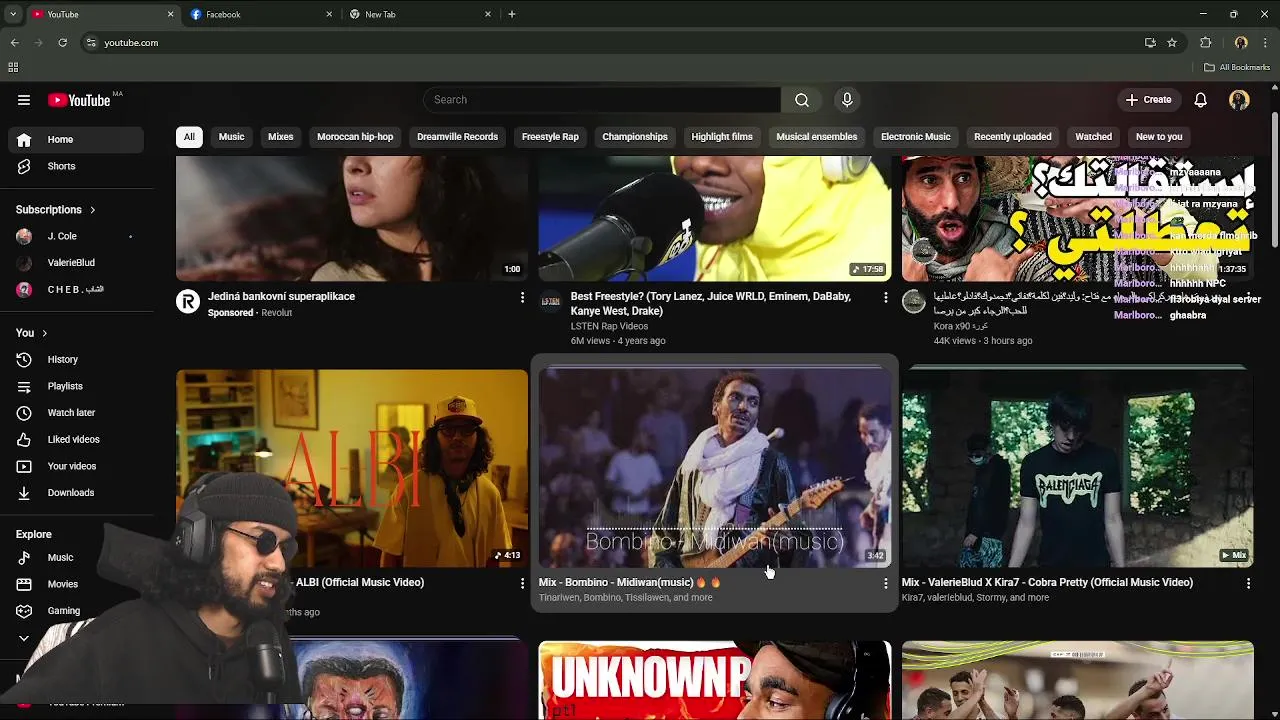Viewport: 1280px width, 720px height.
Task: Open options for ALBI music video
Action: (x=522, y=583)
